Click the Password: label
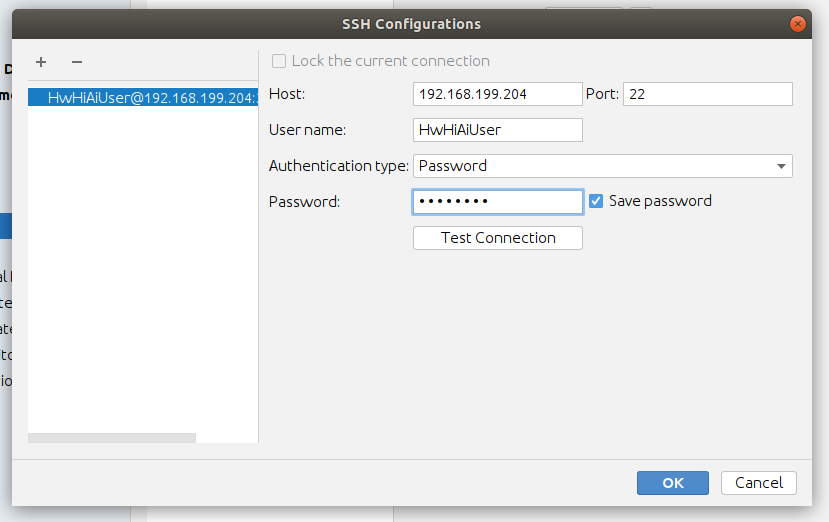Image resolution: width=829 pixels, height=522 pixels. 305,202
